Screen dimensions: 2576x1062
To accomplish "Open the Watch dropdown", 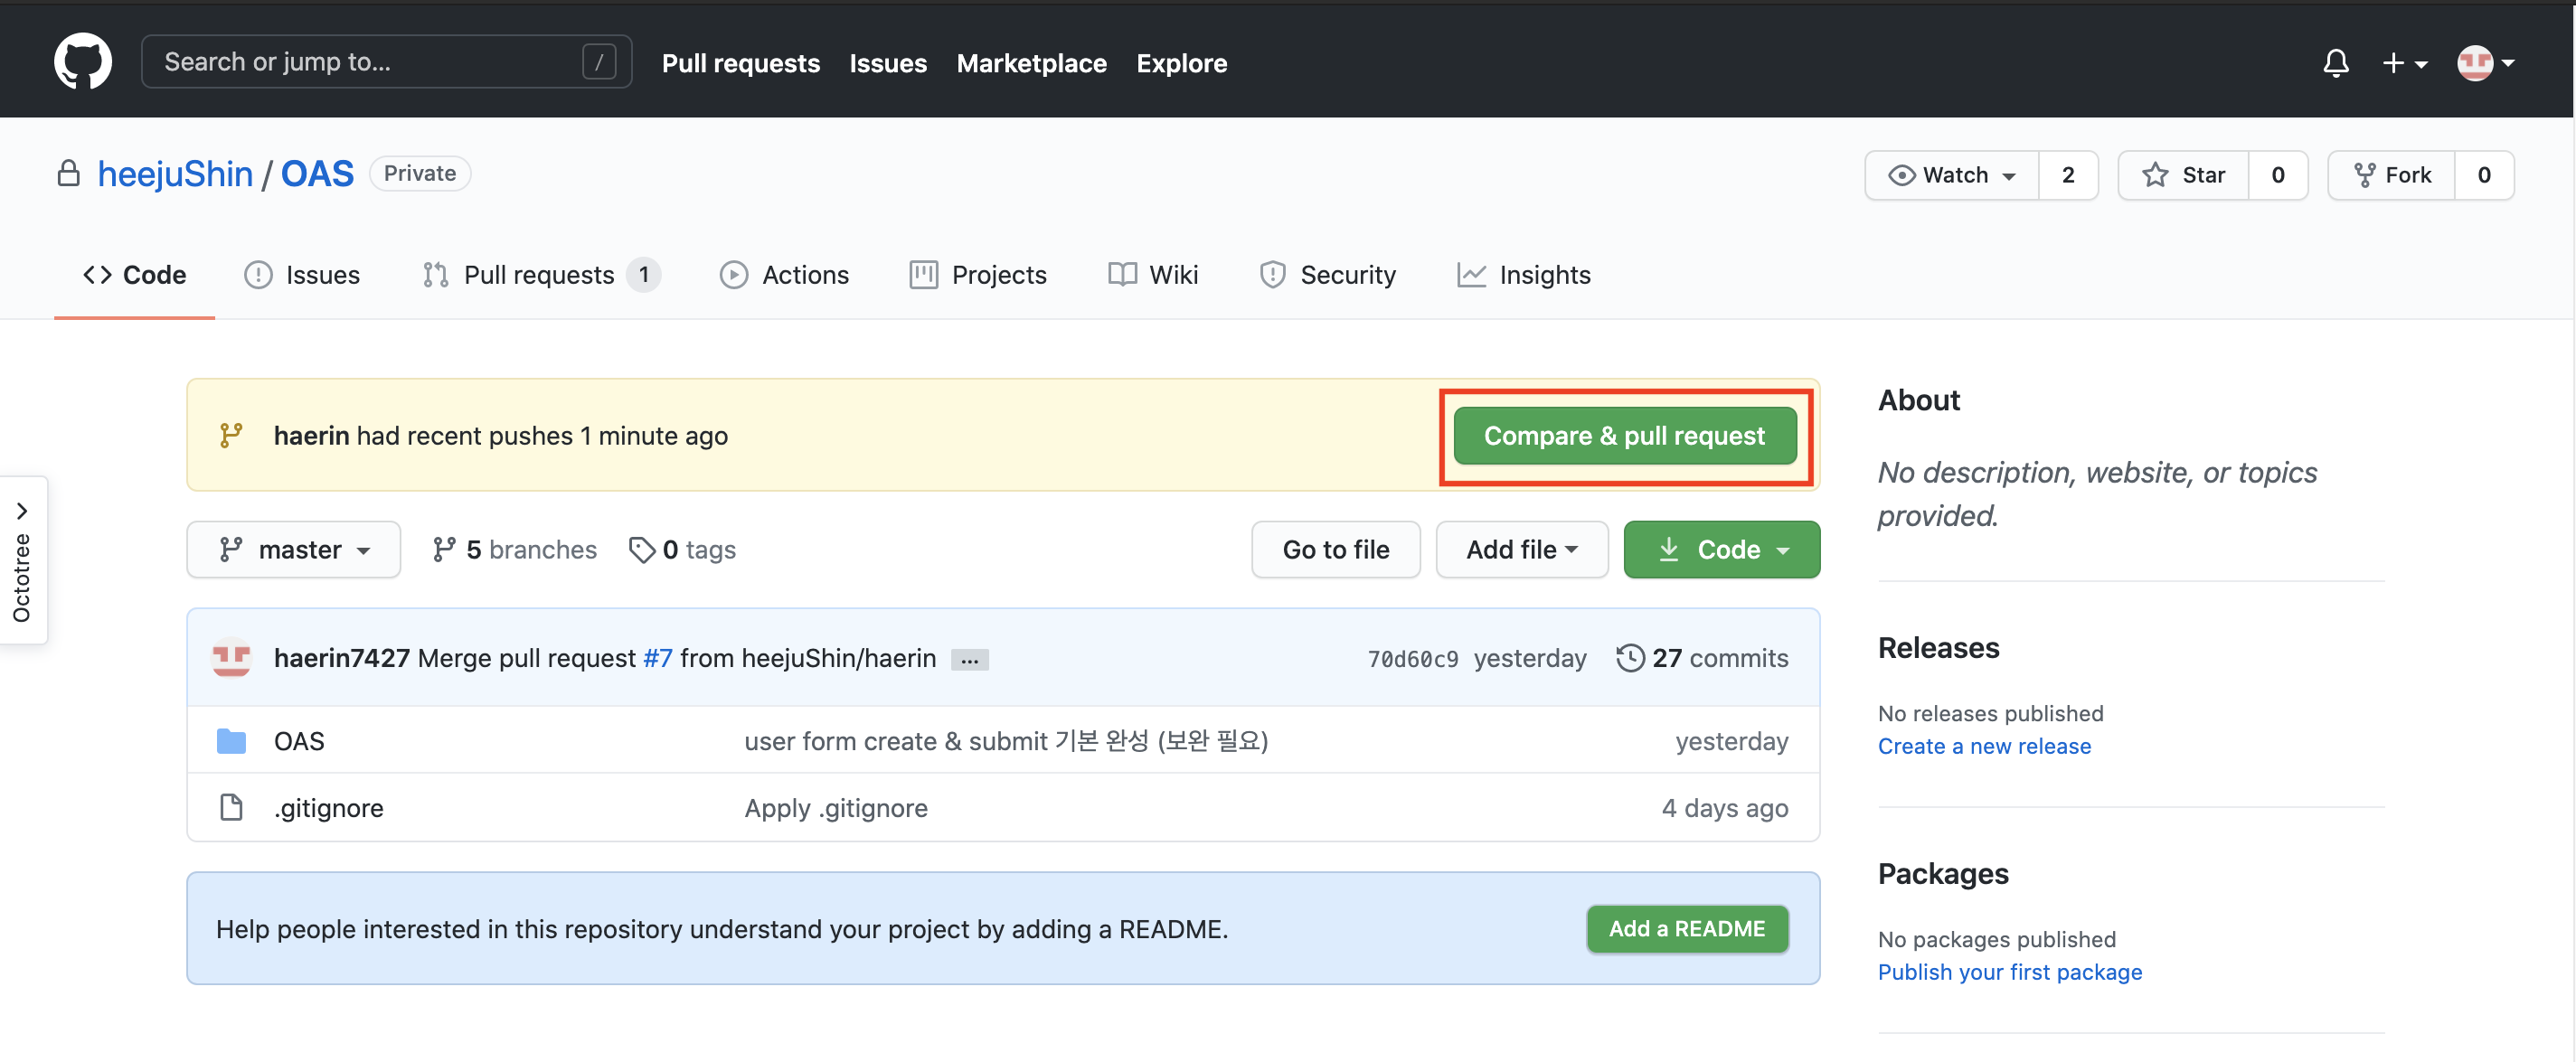I will pyautogui.click(x=1951, y=175).
